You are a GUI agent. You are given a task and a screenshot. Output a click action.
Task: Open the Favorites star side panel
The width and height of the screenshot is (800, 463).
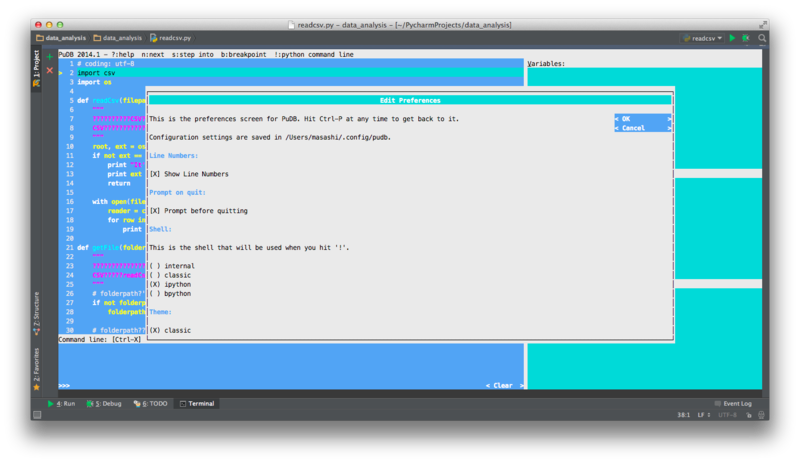(36, 369)
